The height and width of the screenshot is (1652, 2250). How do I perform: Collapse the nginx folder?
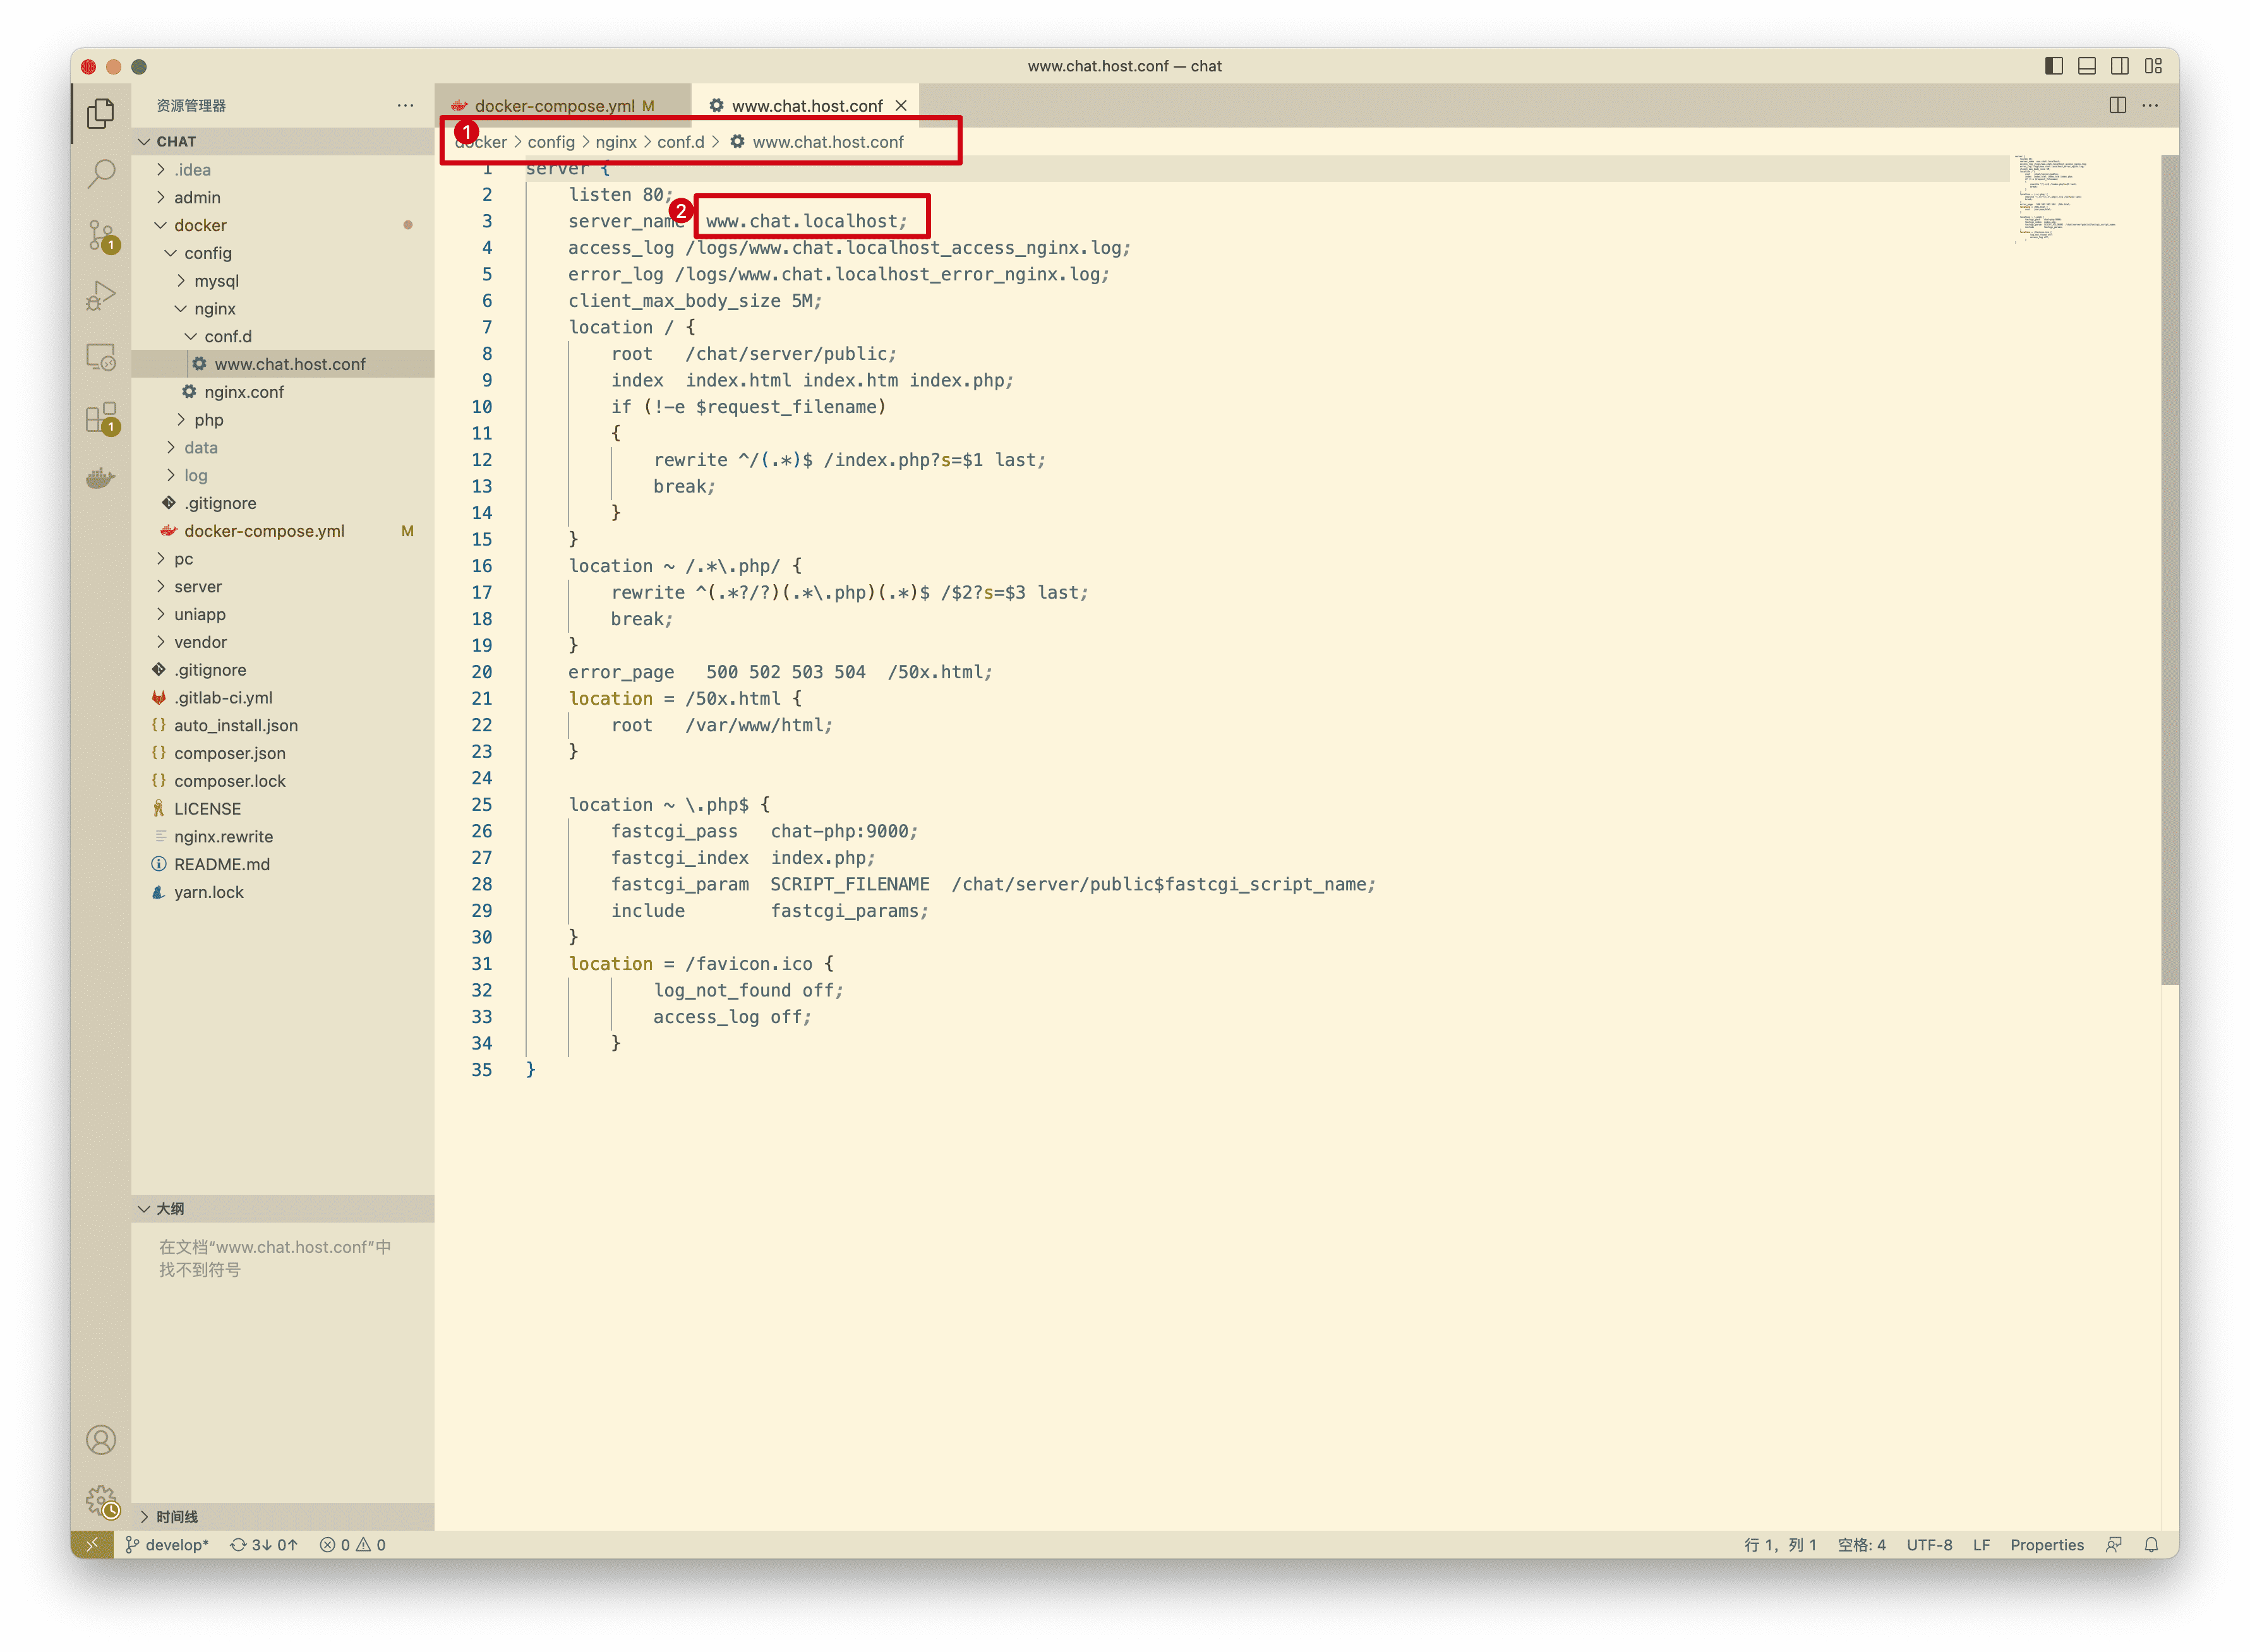pyautogui.click(x=283, y=309)
